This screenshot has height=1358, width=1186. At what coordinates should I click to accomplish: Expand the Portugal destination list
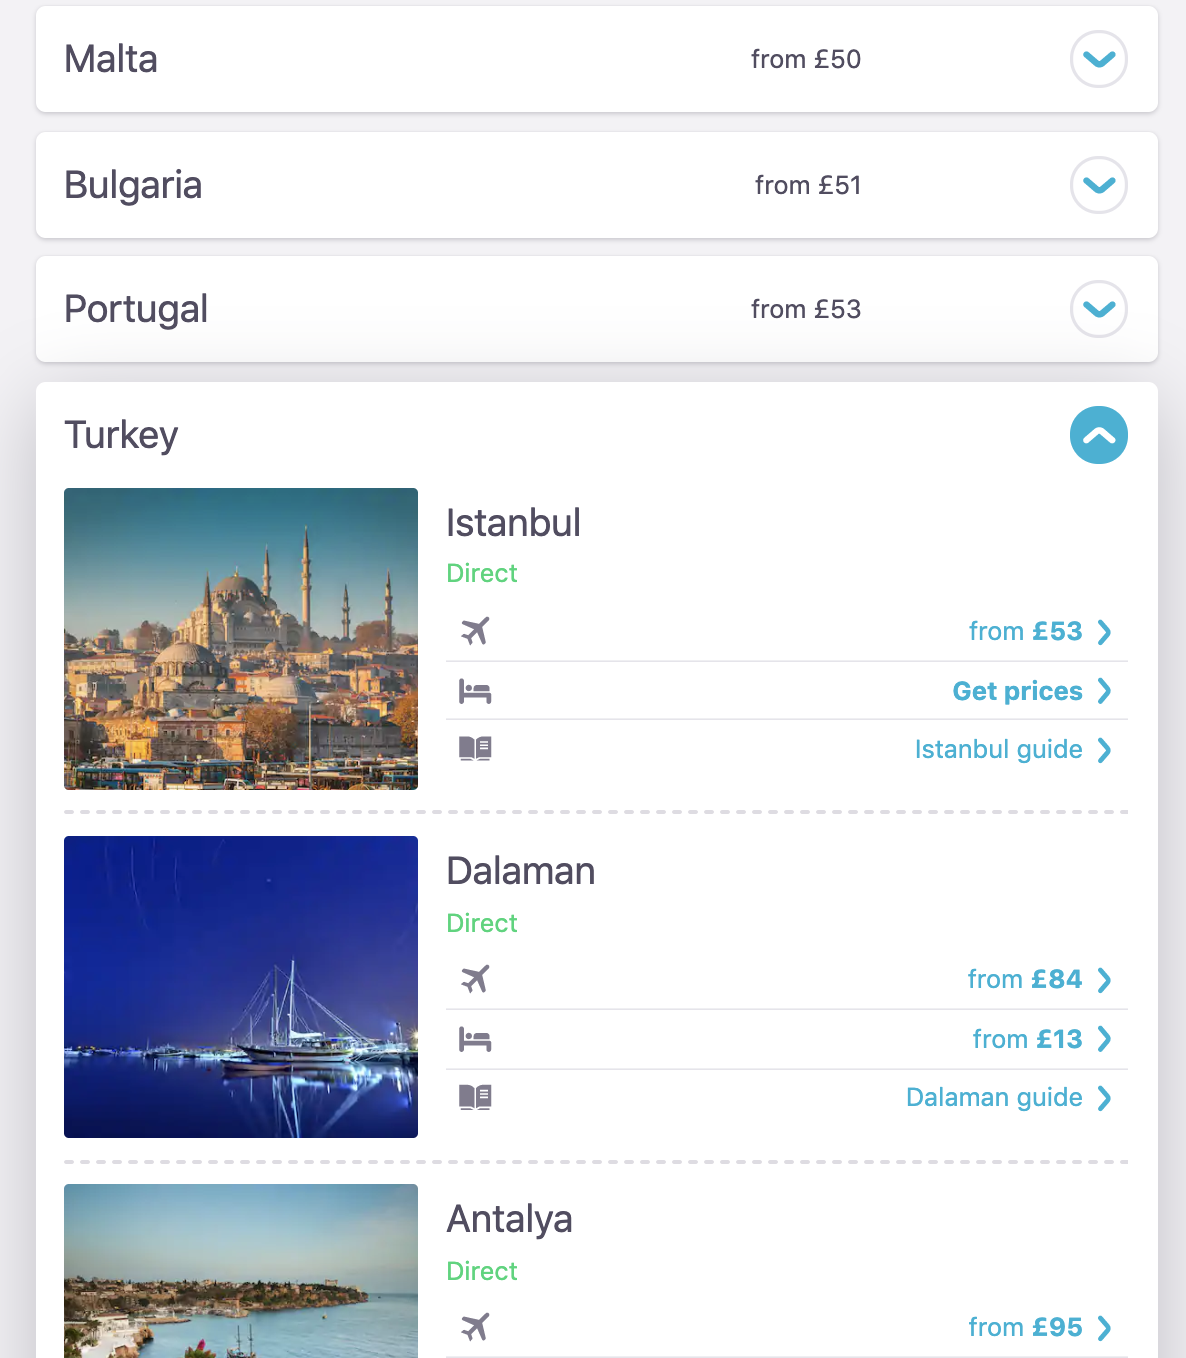(x=1098, y=309)
